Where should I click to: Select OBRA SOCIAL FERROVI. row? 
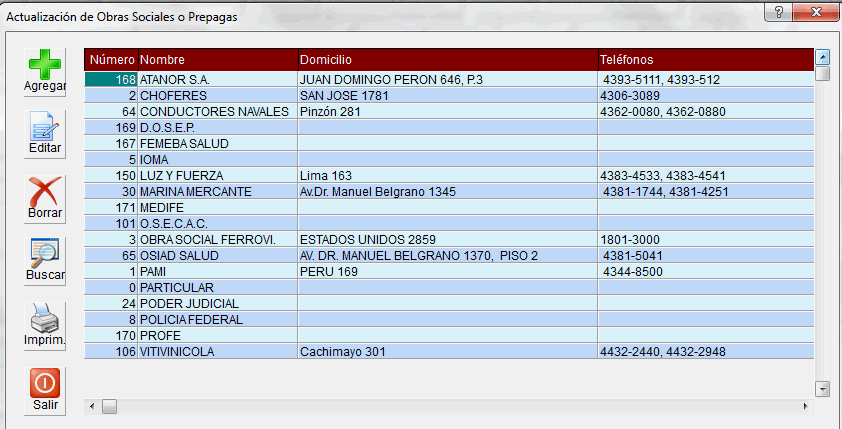(449, 240)
